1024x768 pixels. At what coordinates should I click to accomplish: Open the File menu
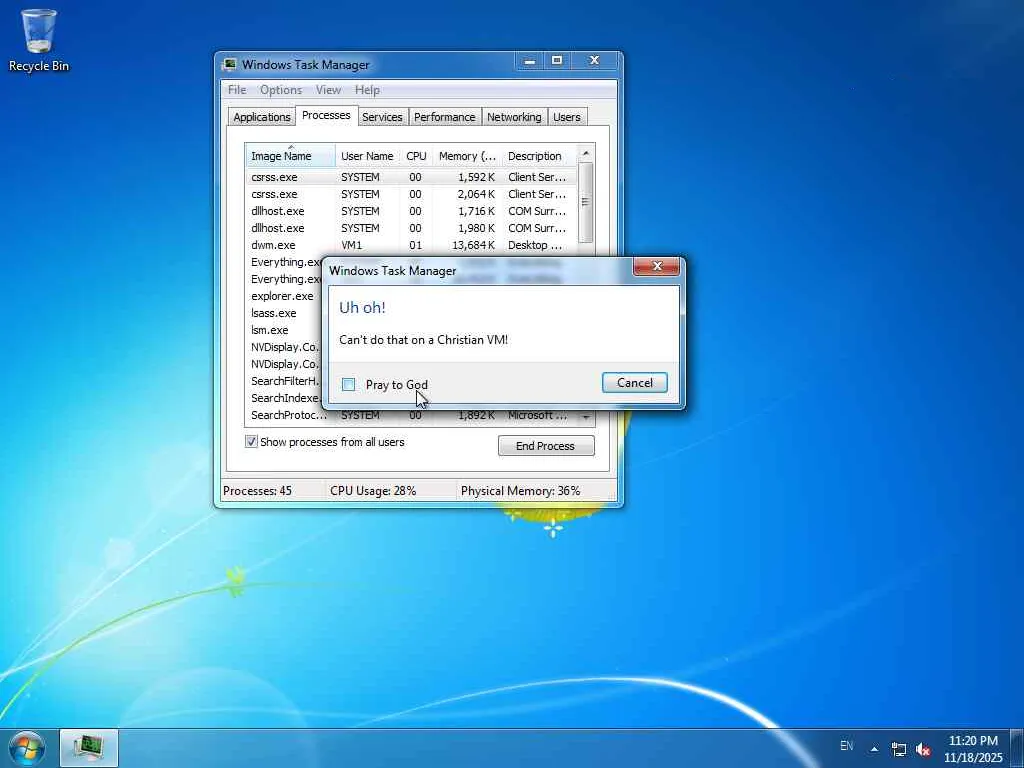(x=237, y=90)
